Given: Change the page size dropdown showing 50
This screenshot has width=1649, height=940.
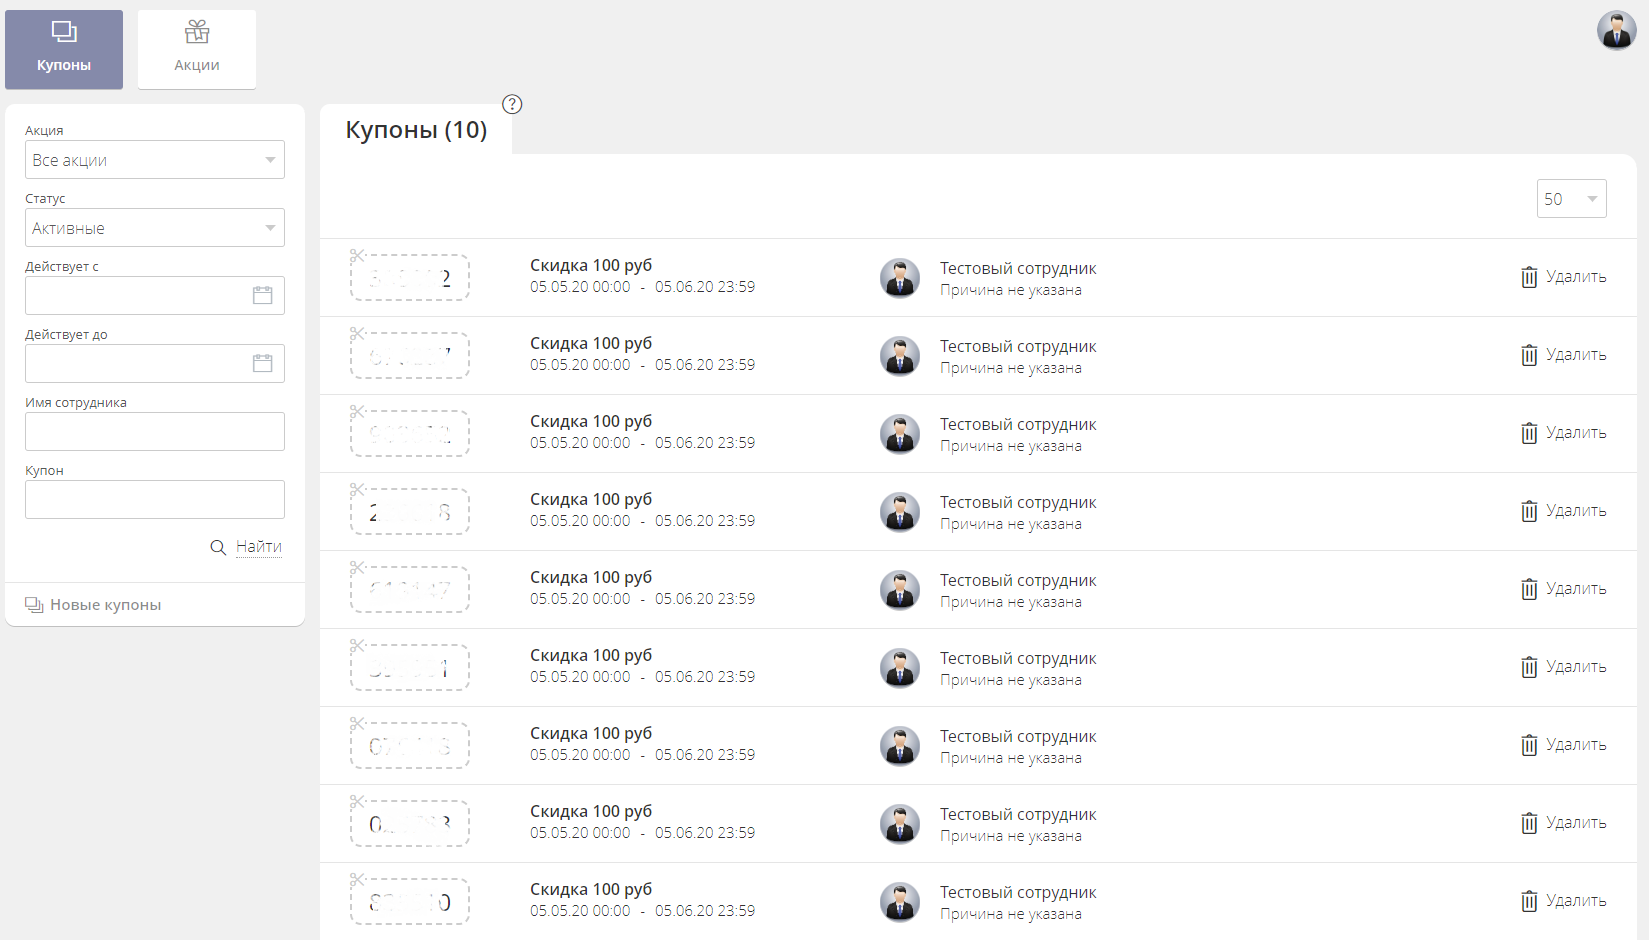Looking at the screenshot, I should point(1571,199).
